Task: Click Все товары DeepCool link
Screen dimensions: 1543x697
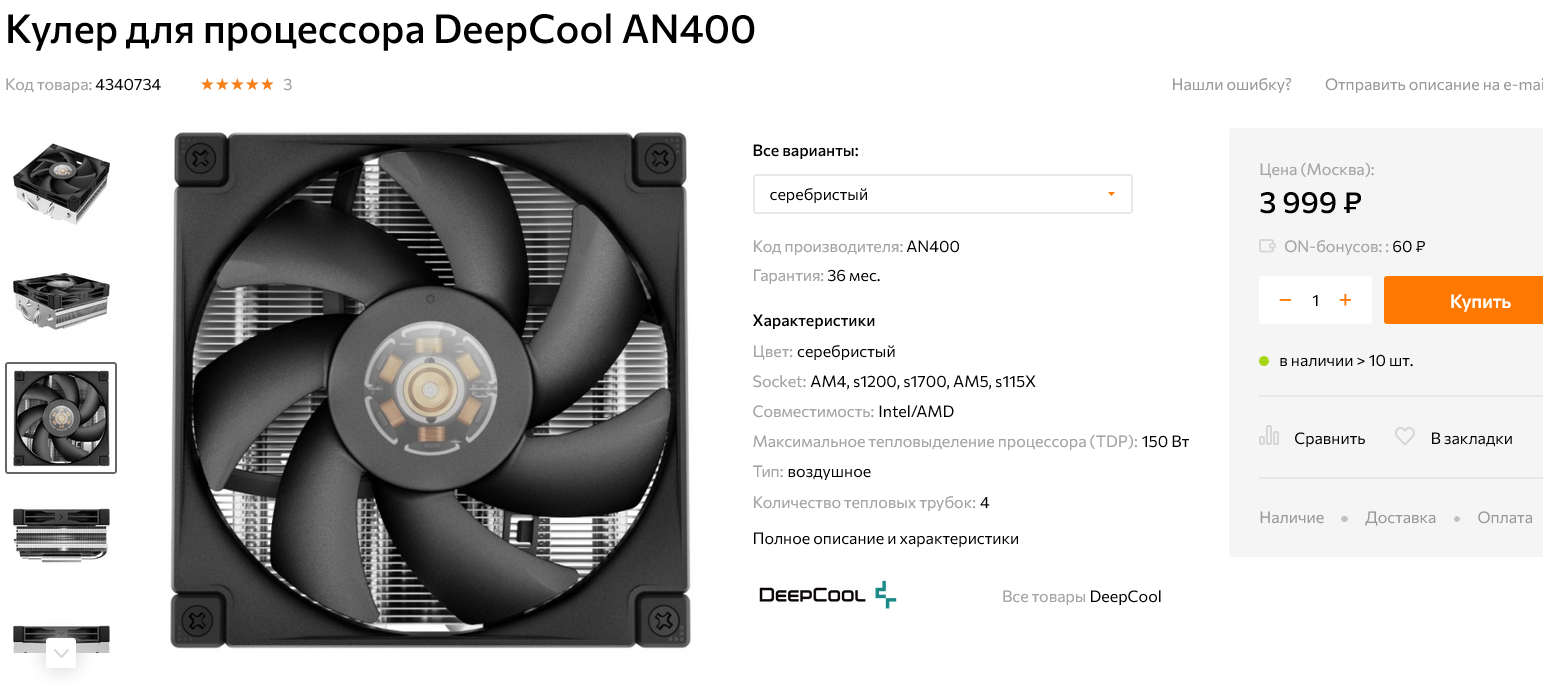Action: 1081,597
